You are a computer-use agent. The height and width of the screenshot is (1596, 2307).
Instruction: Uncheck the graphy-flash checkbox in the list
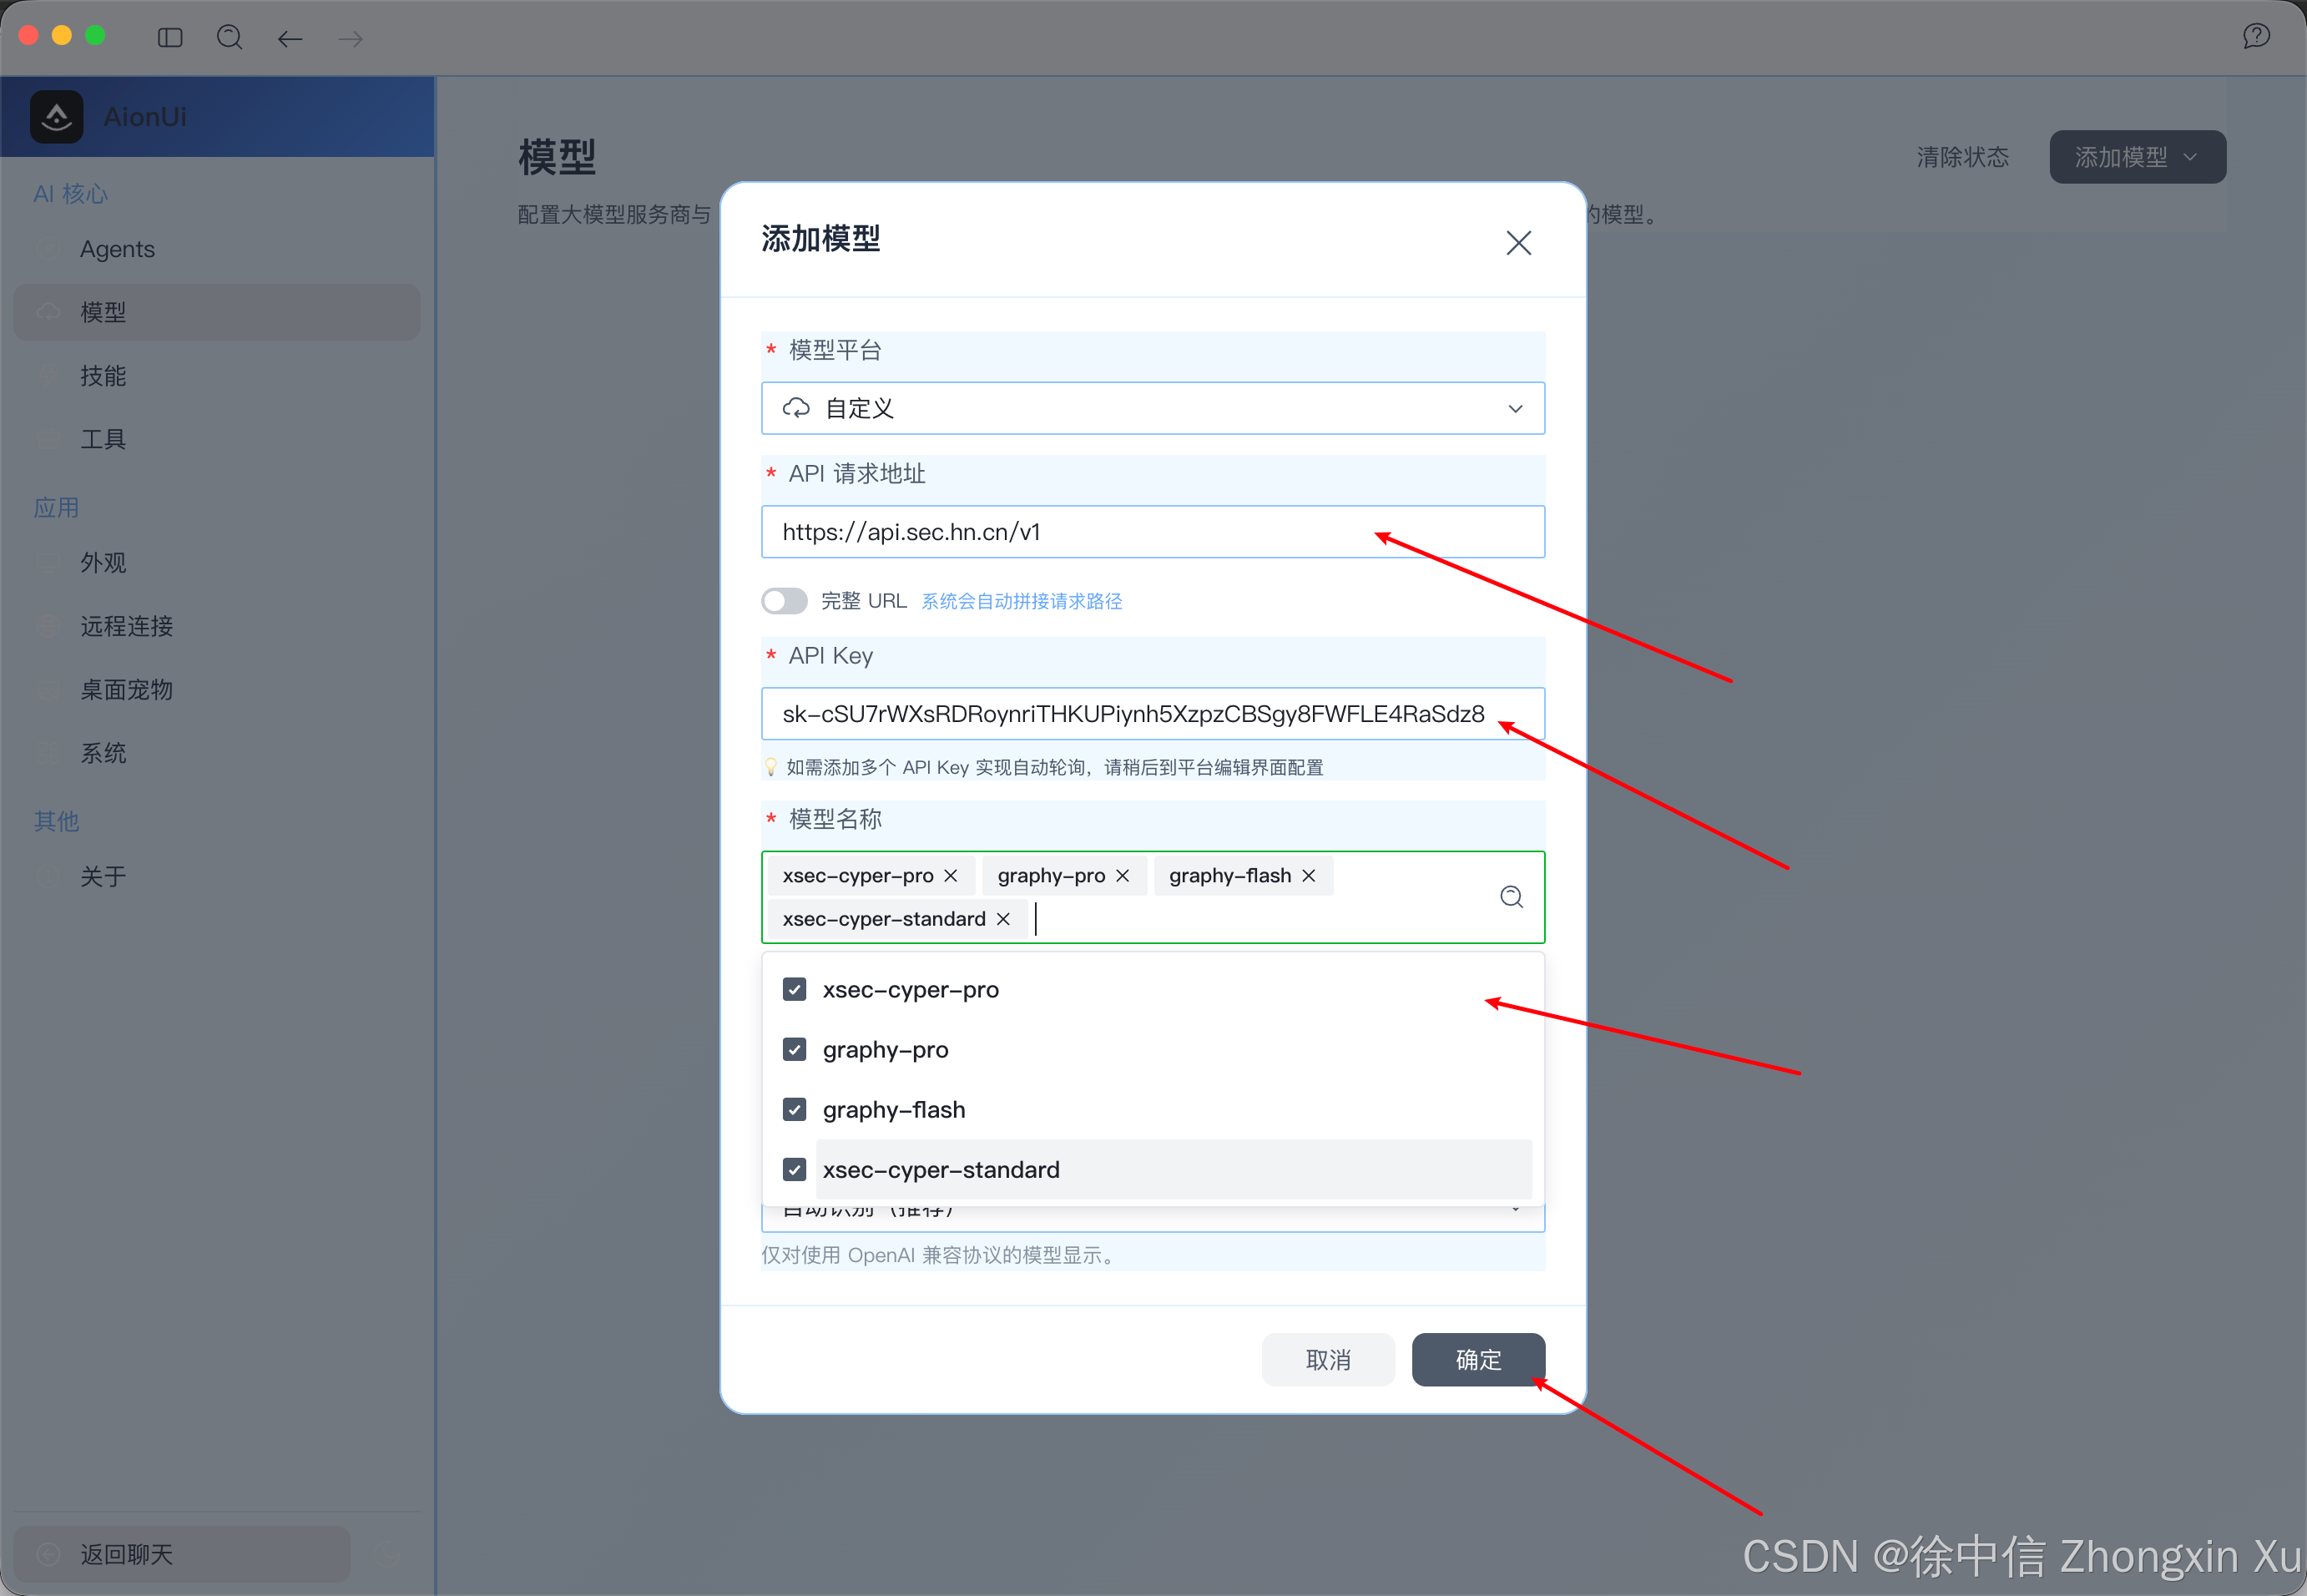click(x=795, y=1110)
